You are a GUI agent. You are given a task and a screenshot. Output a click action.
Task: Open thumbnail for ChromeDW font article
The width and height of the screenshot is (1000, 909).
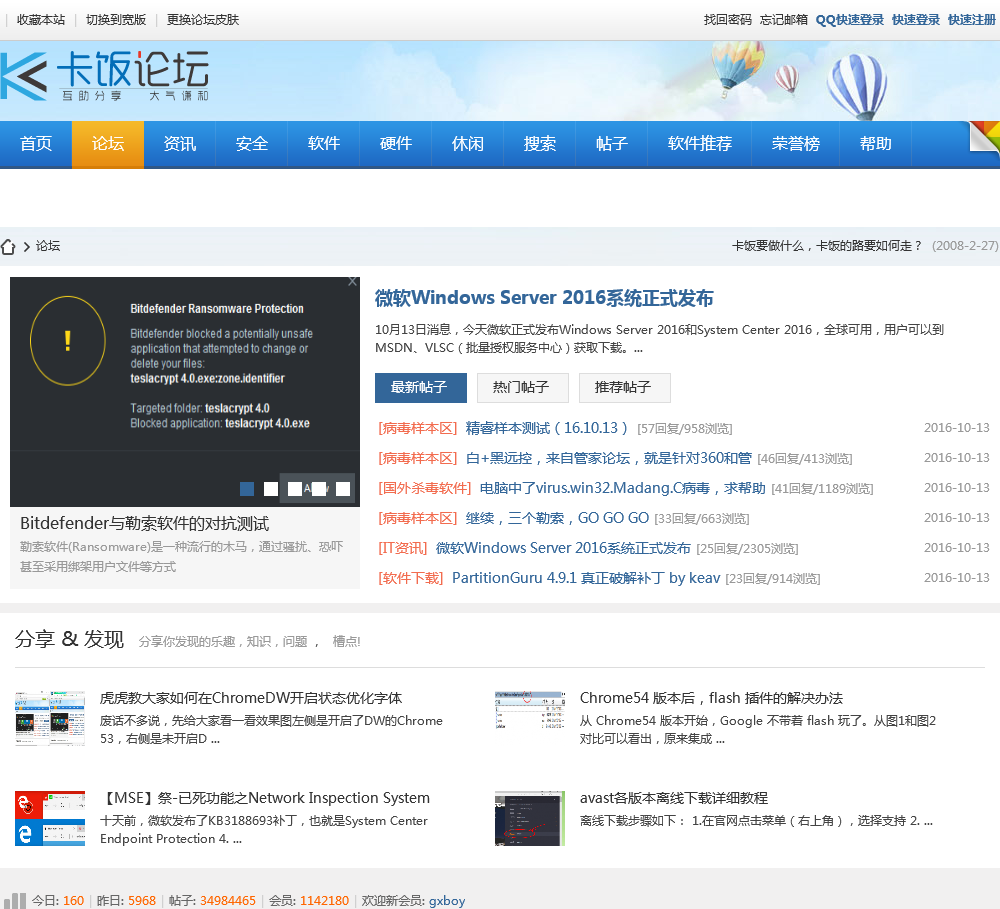pyautogui.click(x=50, y=718)
